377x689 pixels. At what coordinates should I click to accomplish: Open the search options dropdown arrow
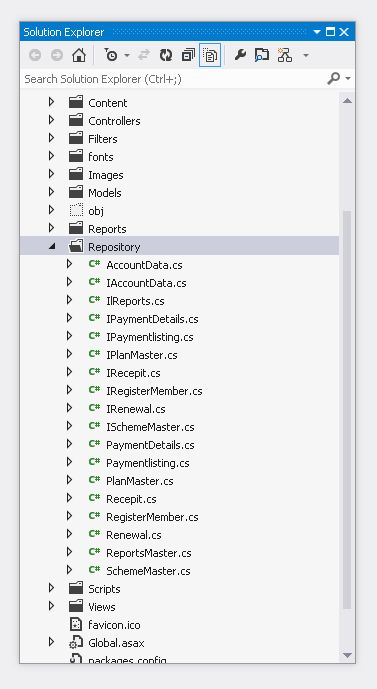pyautogui.click(x=348, y=79)
